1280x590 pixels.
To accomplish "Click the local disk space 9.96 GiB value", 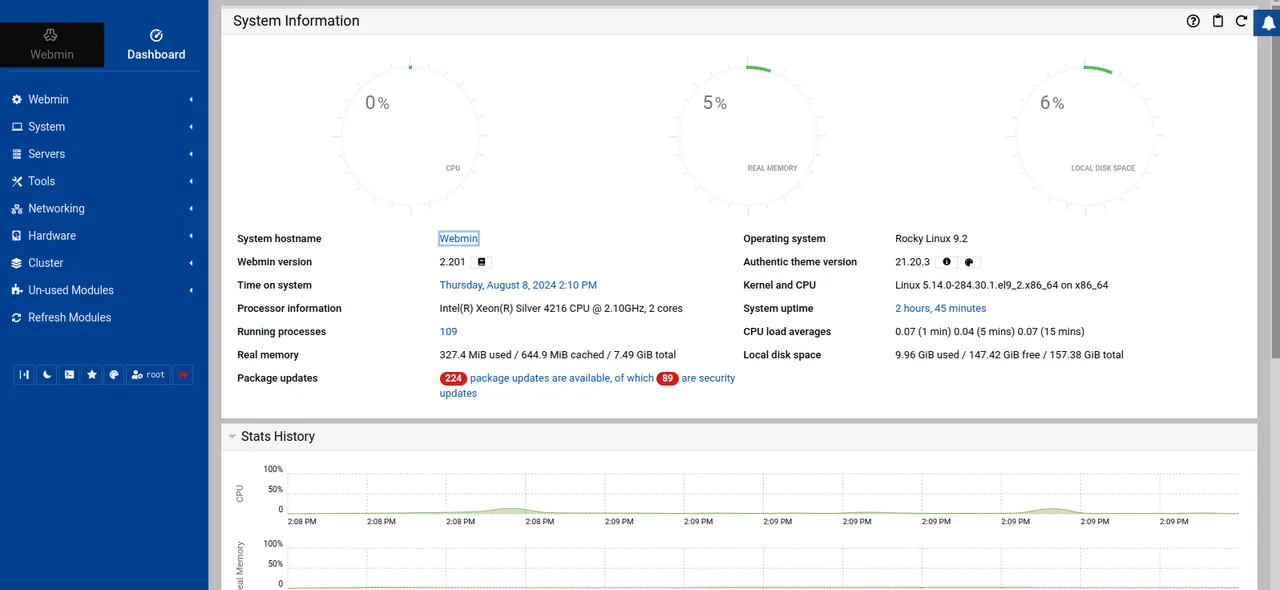I will [x=1009, y=355].
